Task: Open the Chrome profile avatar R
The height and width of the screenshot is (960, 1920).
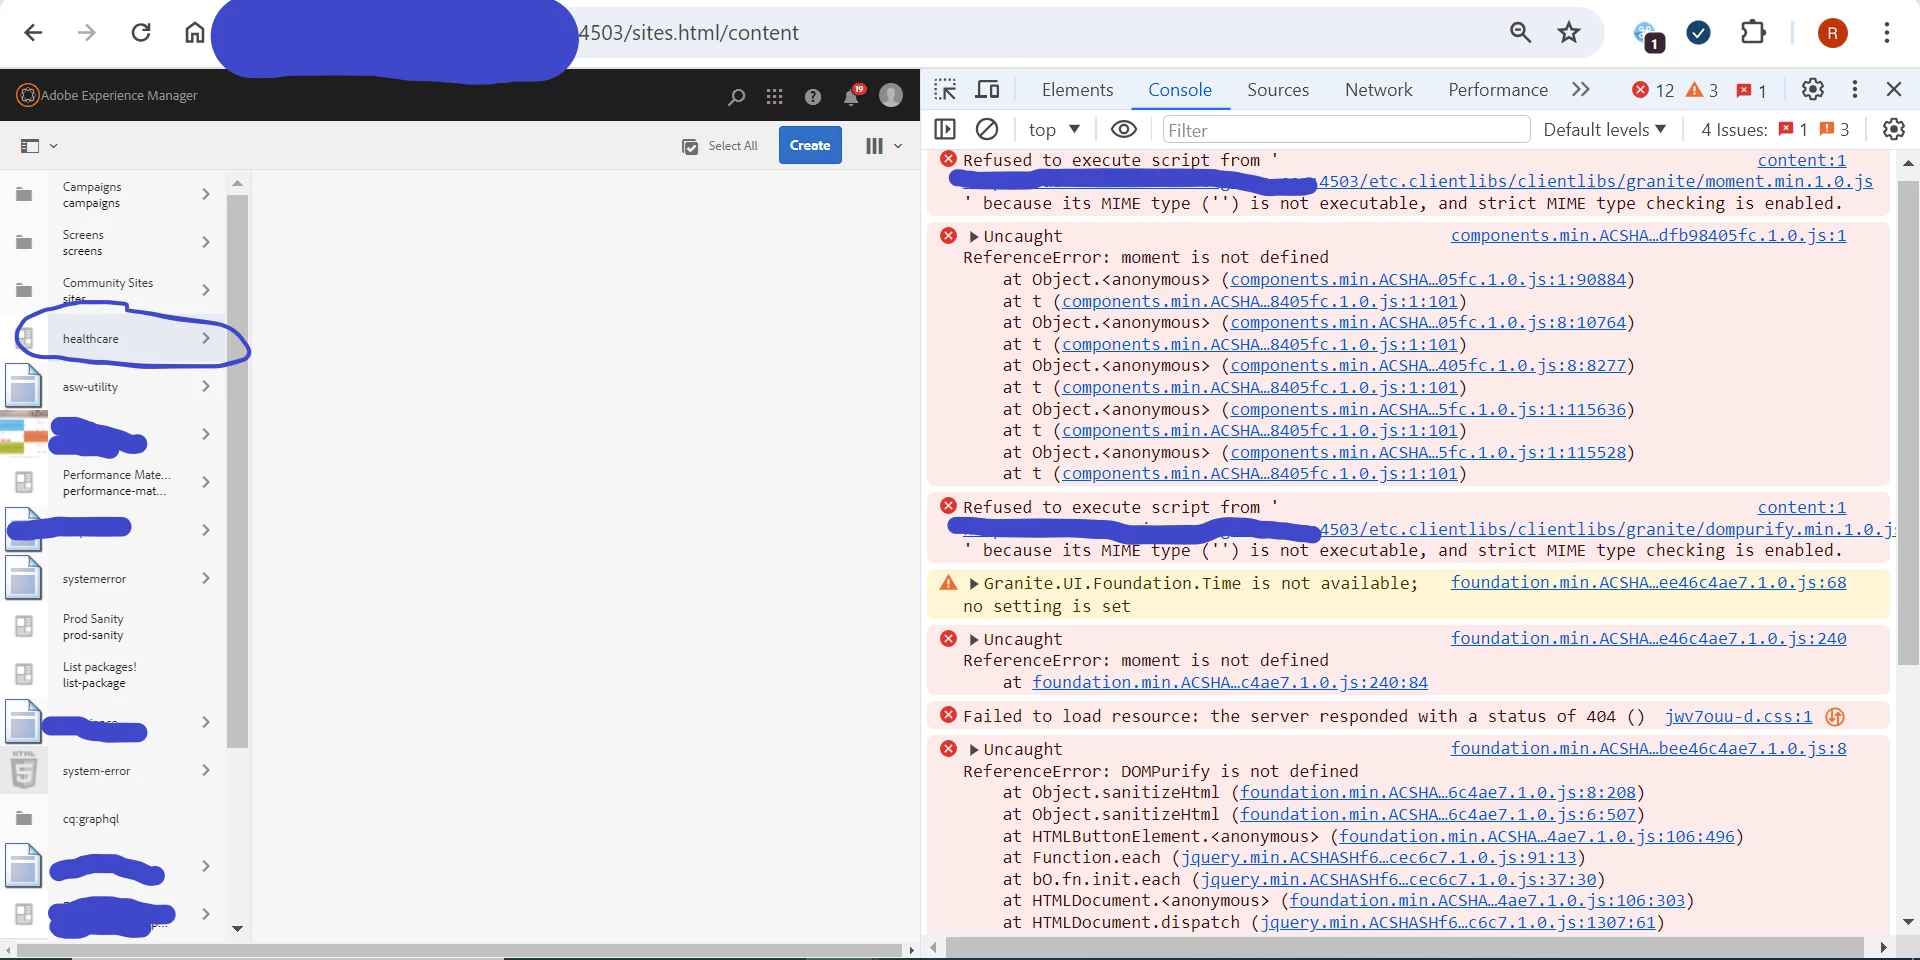Action: point(1832,33)
